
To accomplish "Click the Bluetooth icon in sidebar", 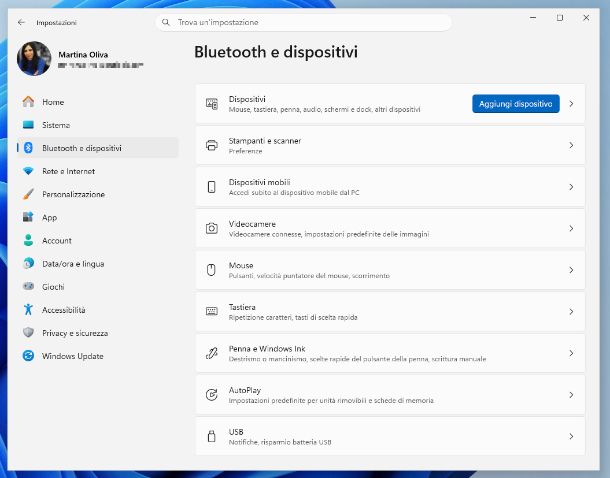I will coord(28,148).
